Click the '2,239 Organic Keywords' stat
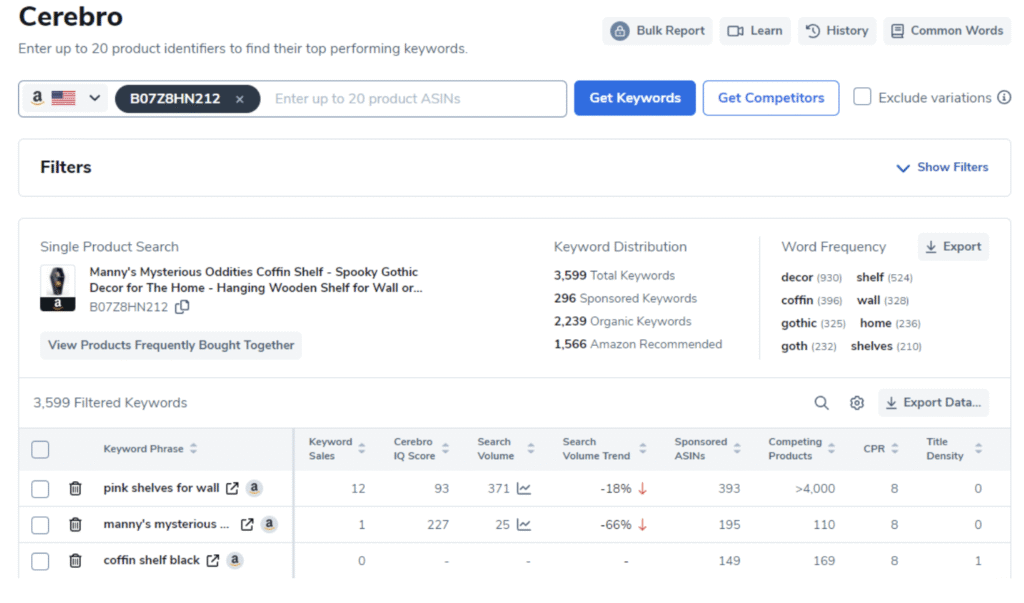This screenshot has width=1024, height=603. click(622, 321)
